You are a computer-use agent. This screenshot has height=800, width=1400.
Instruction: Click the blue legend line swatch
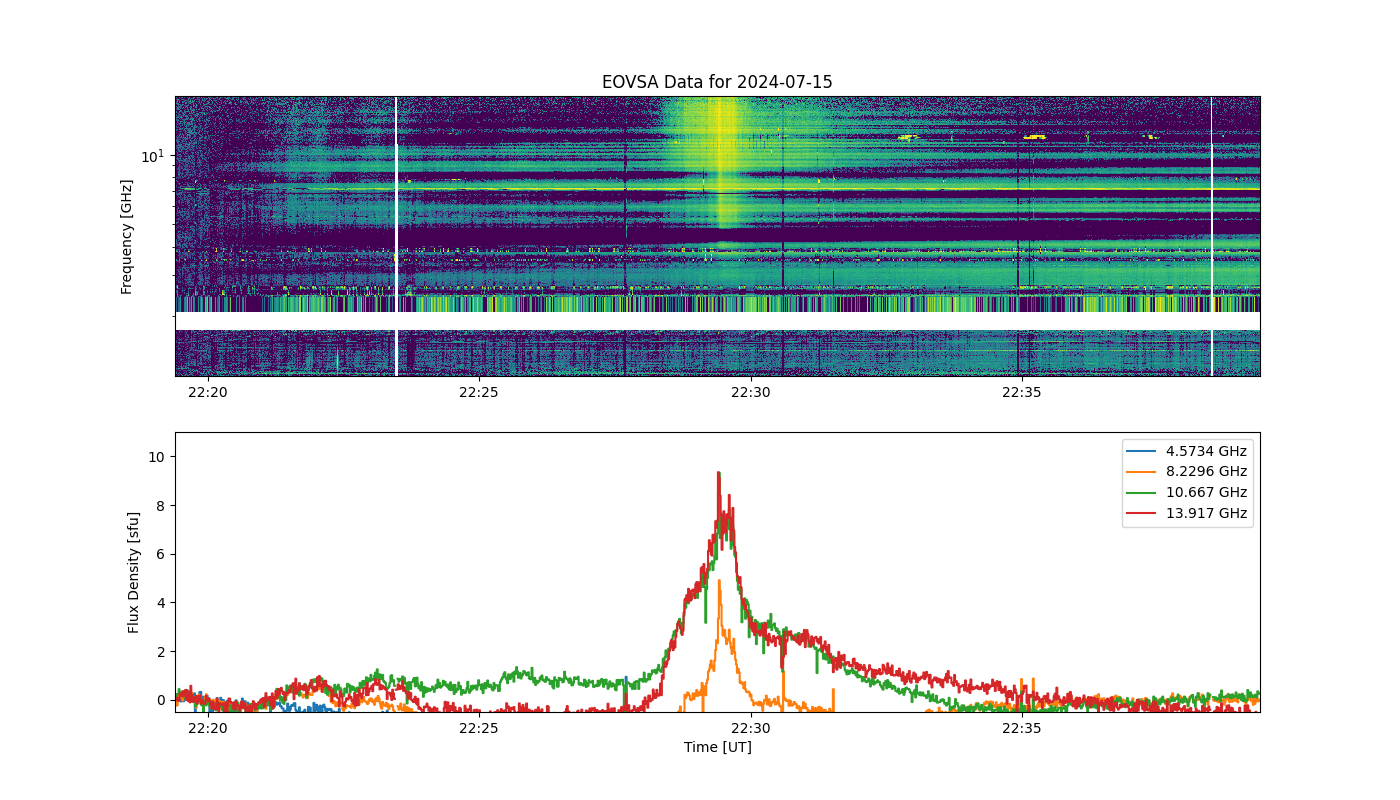pyautogui.click(x=1144, y=451)
